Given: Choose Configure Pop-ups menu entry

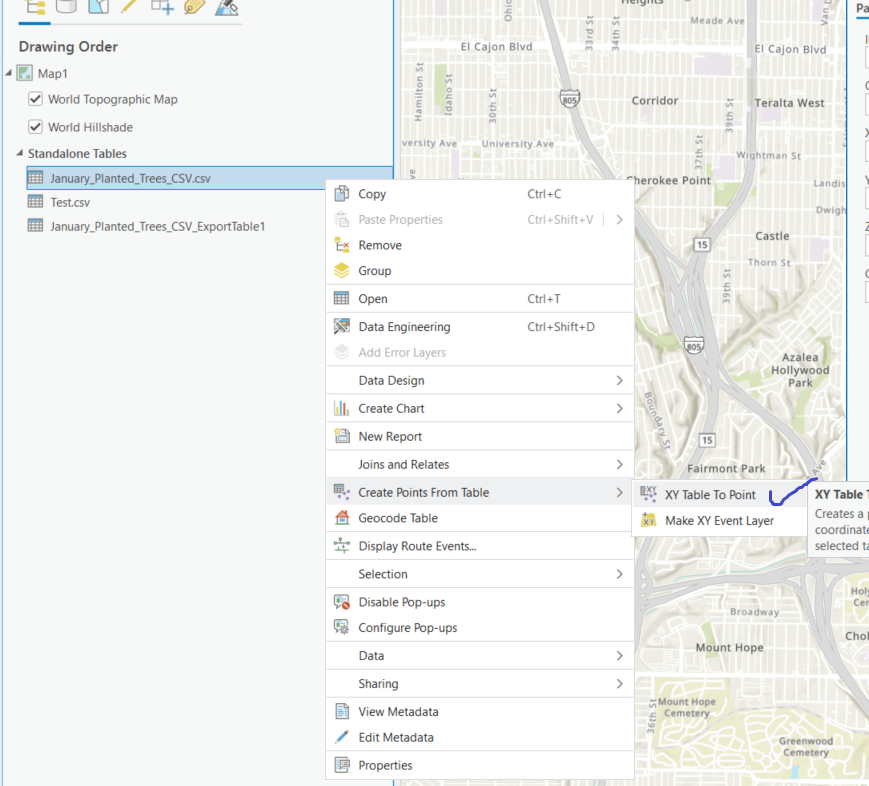Looking at the screenshot, I should 479,627.
